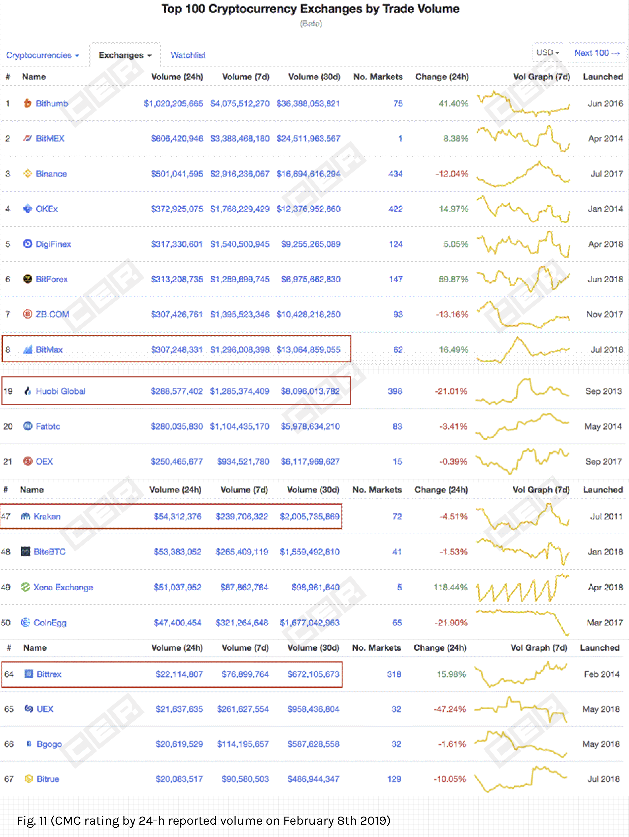Open the Cryptocurrencies dropdown menu
The height and width of the screenshot is (837, 629).
[43, 55]
